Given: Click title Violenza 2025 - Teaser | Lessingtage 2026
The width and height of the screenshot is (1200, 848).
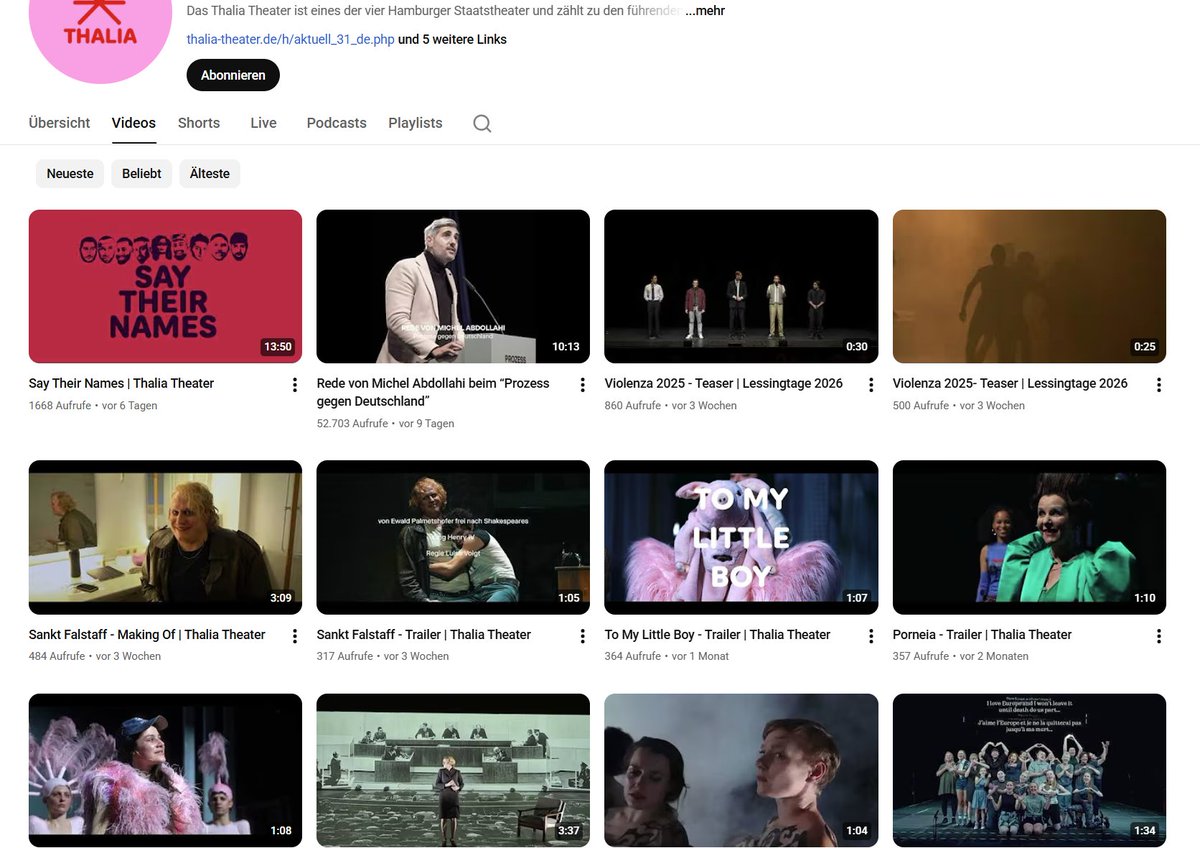Looking at the screenshot, I should (x=723, y=383).
